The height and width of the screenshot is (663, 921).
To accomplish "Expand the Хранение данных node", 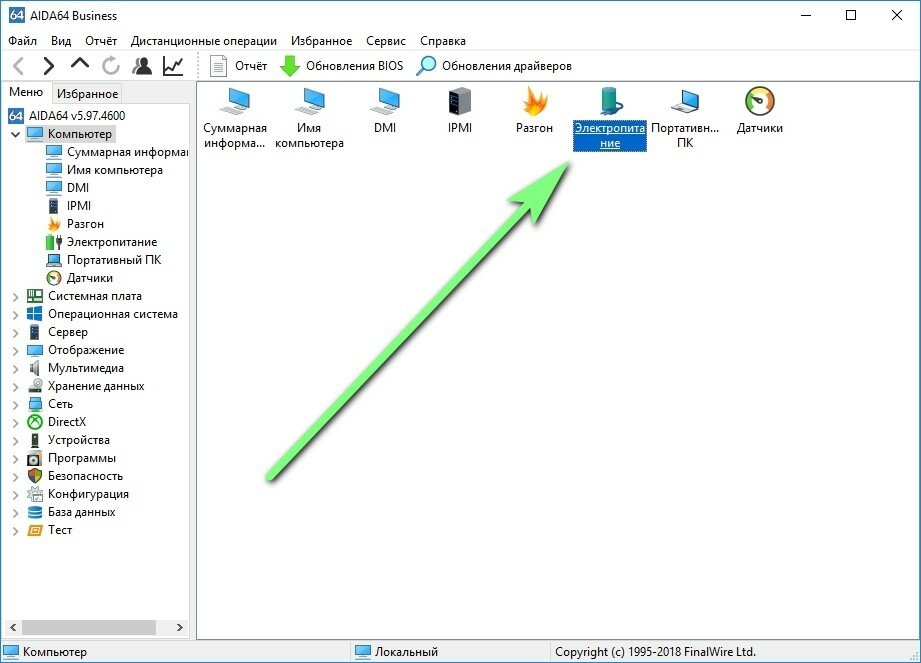I will coord(16,386).
